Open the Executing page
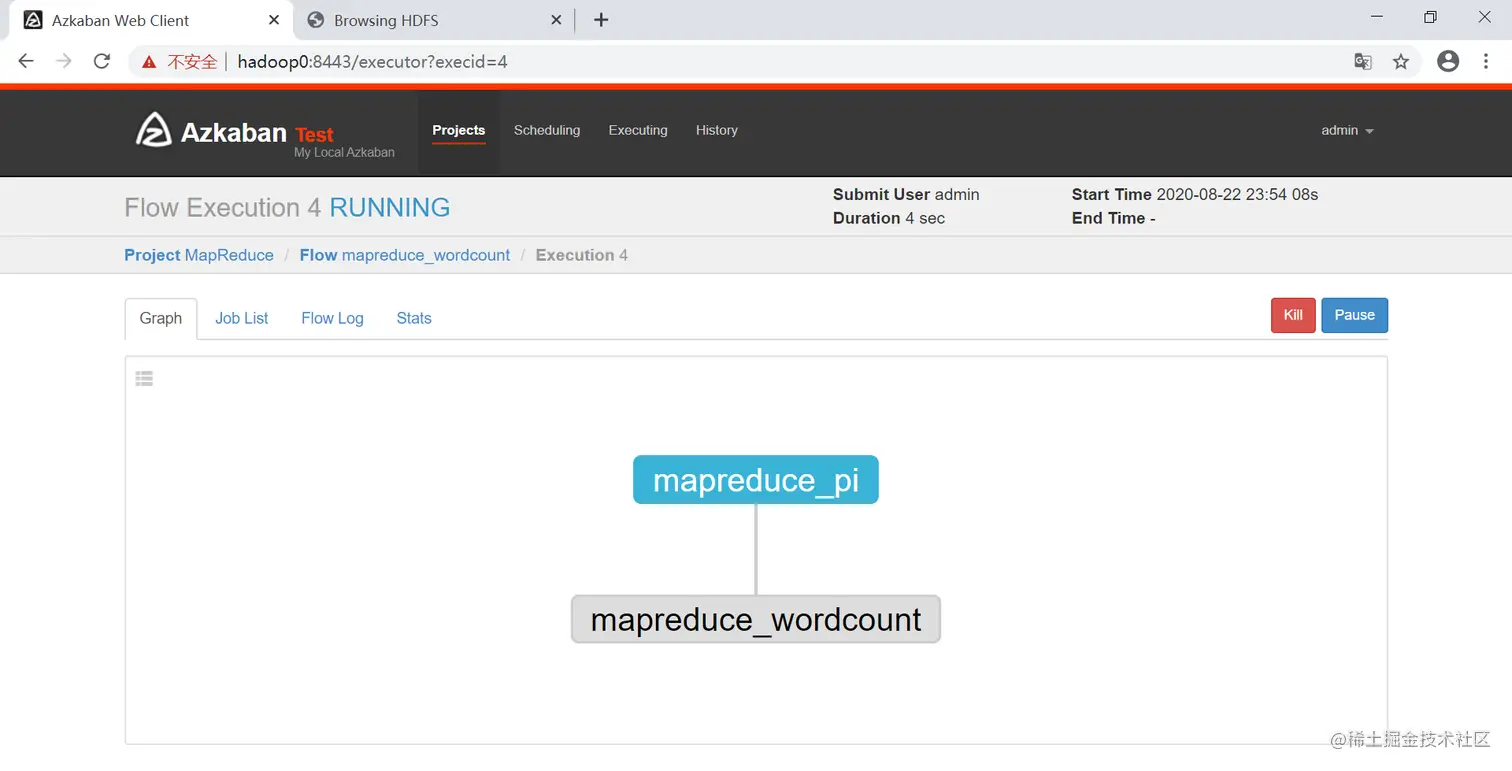This screenshot has height=771, width=1512. point(638,130)
